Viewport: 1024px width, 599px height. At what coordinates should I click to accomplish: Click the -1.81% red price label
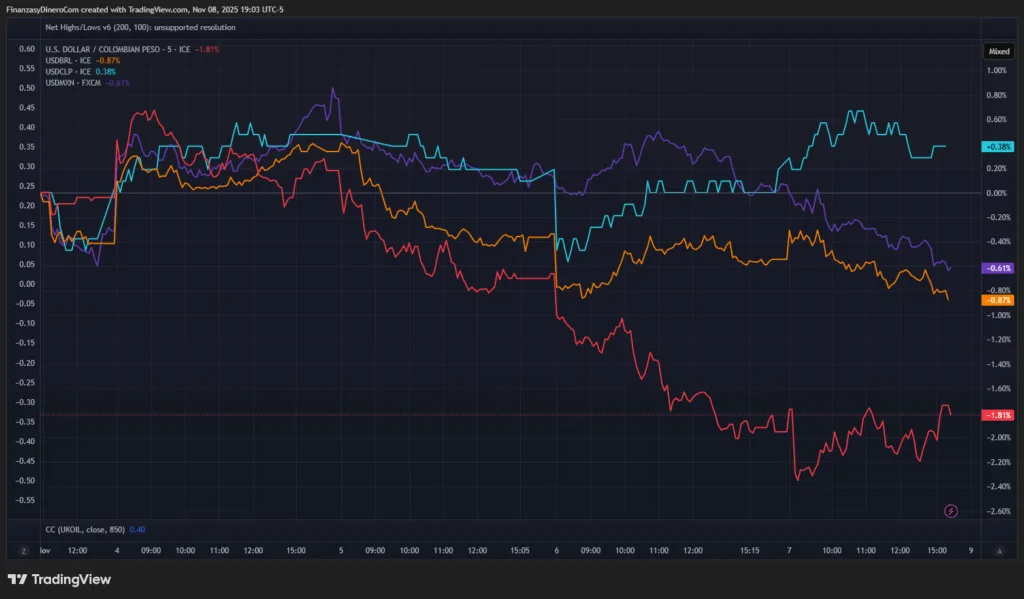coord(998,414)
